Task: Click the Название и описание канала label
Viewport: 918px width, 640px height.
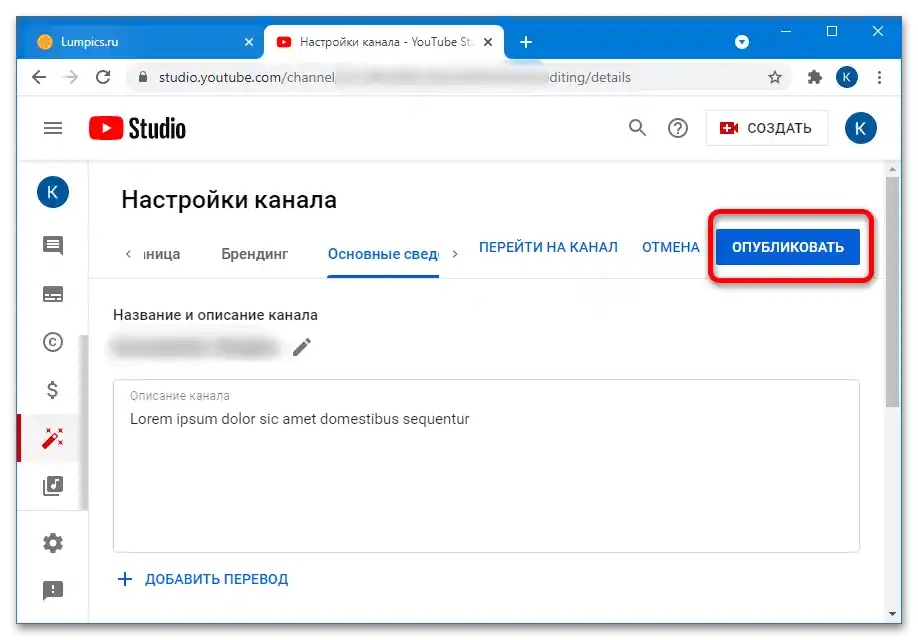Action: point(215,315)
